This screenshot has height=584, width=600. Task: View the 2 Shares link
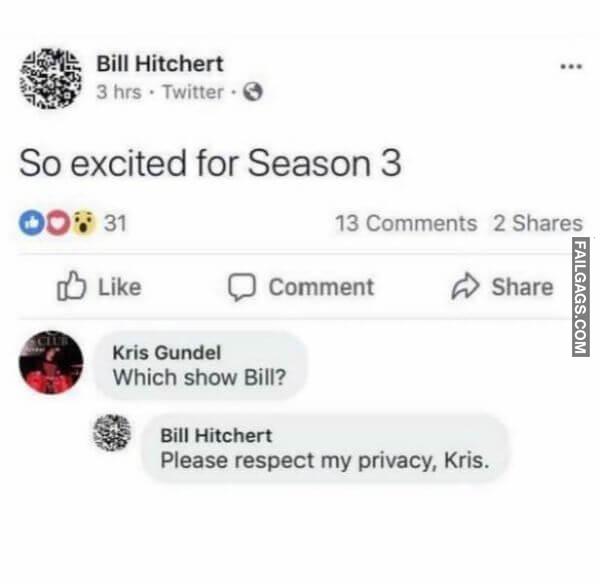538,223
